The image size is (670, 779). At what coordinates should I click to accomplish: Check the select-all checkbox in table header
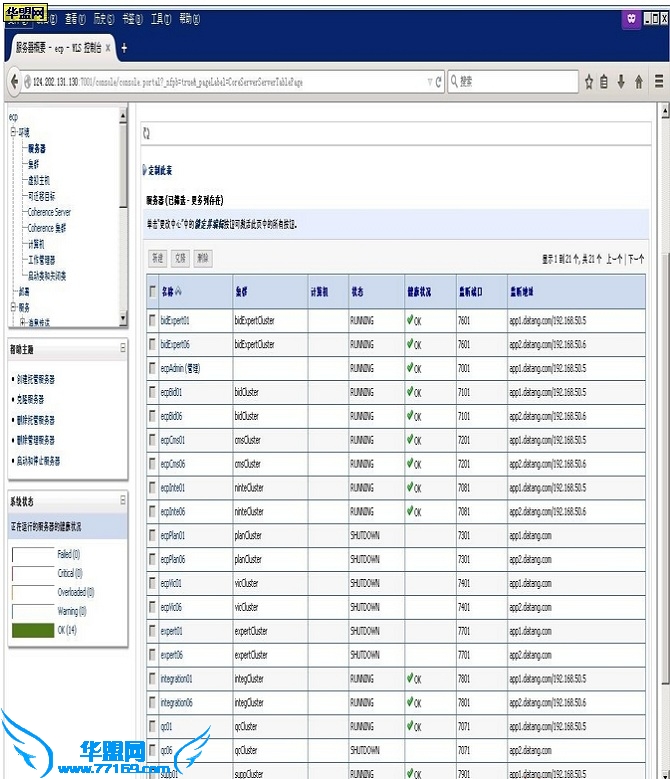coord(153,292)
